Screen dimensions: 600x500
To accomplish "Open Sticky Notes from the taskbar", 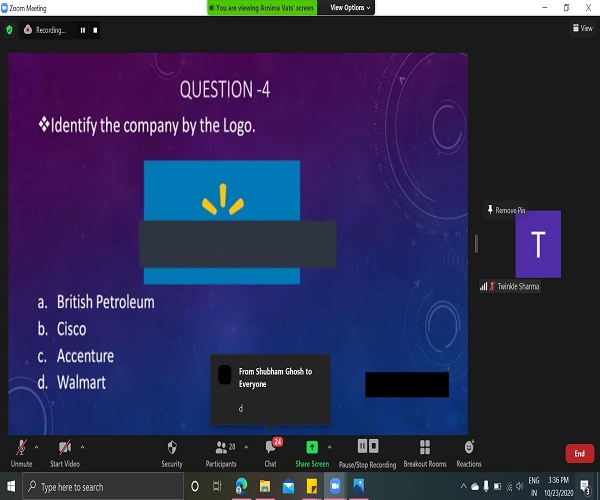I will pyautogui.click(x=312, y=487).
